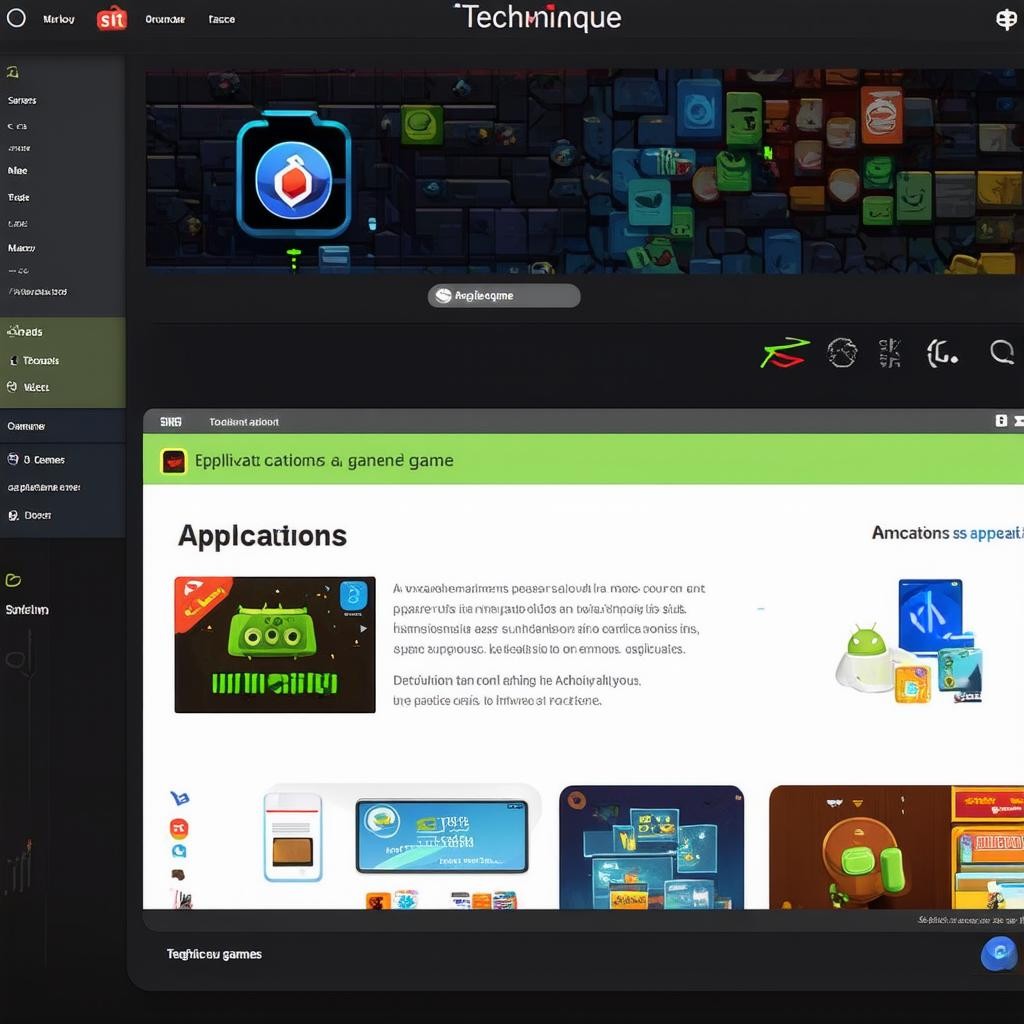Open the Oromane menu
1024x1024 pixels.
(x=165, y=19)
